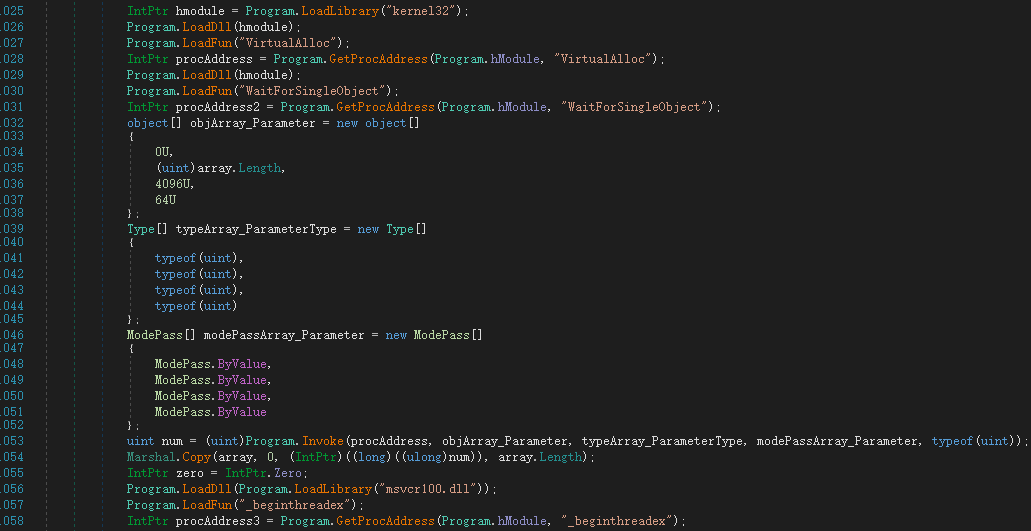Click "WaitForSingleObject" string inside GetProcAddress call
The image size is (1031, 531).
[x=637, y=107]
